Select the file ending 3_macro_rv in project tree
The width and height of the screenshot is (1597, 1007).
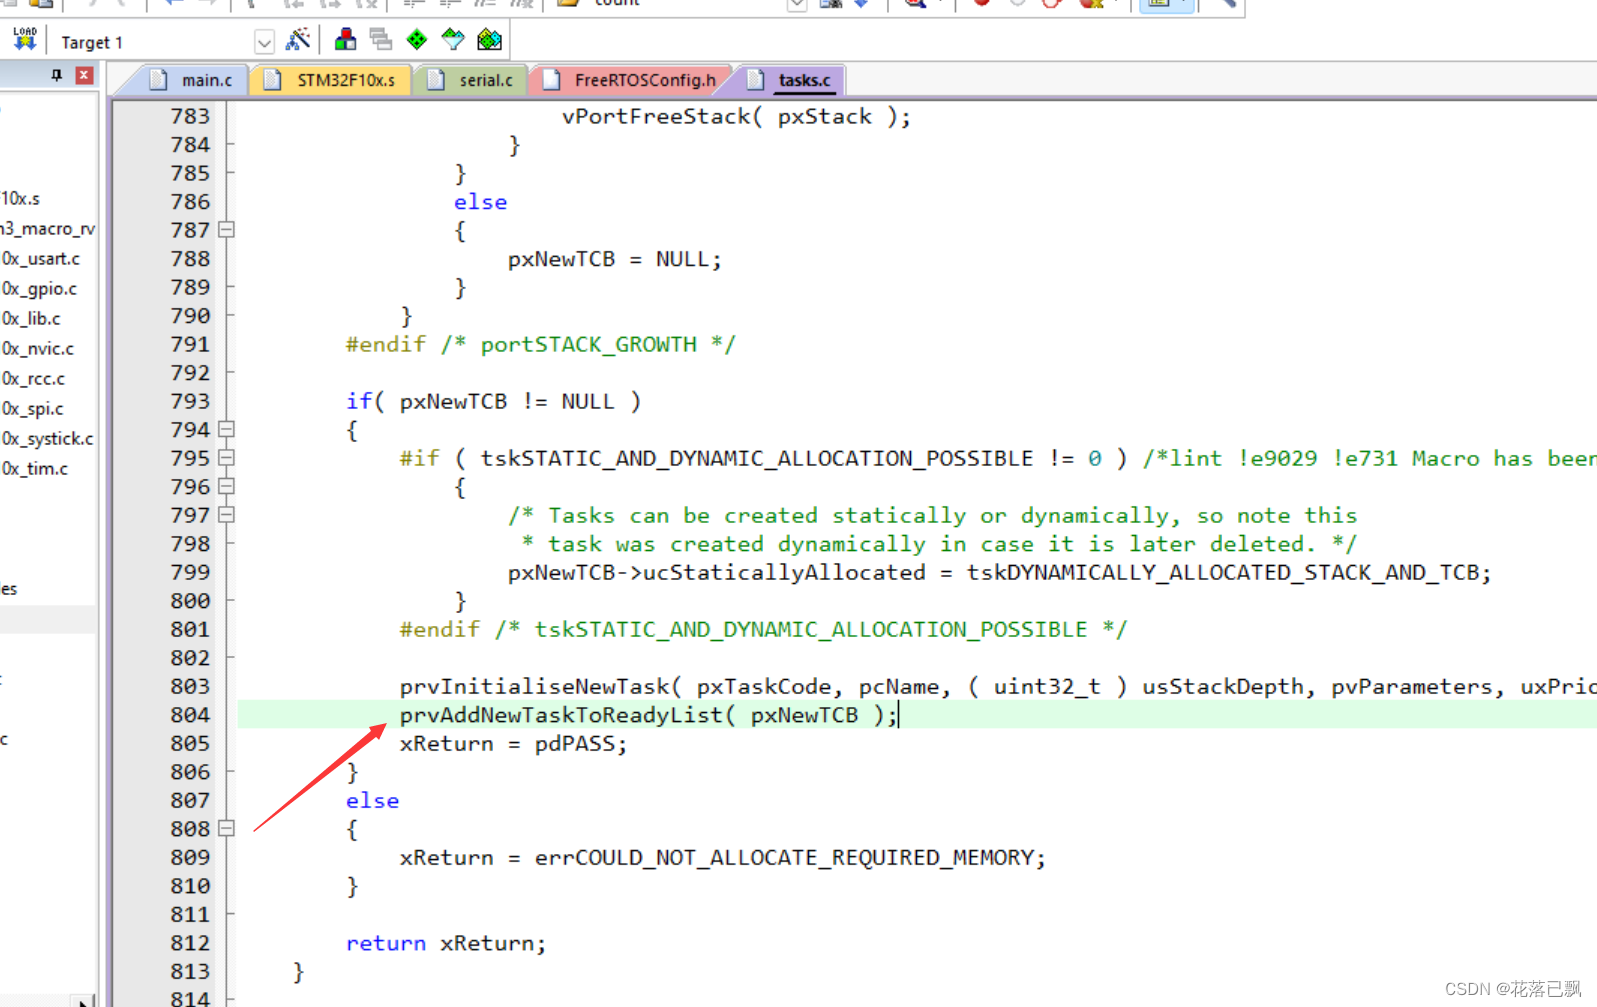(48, 229)
